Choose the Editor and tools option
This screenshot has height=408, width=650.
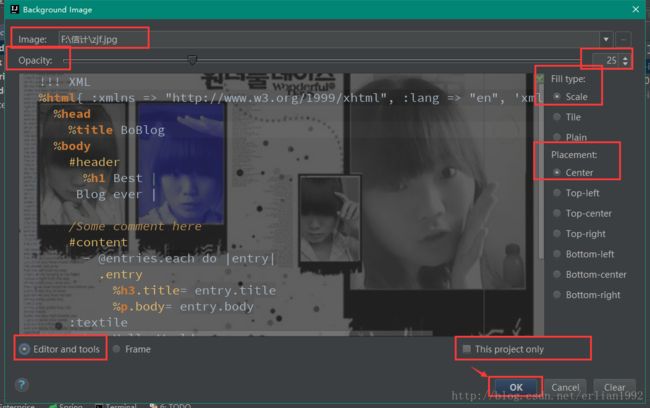tap(60, 349)
